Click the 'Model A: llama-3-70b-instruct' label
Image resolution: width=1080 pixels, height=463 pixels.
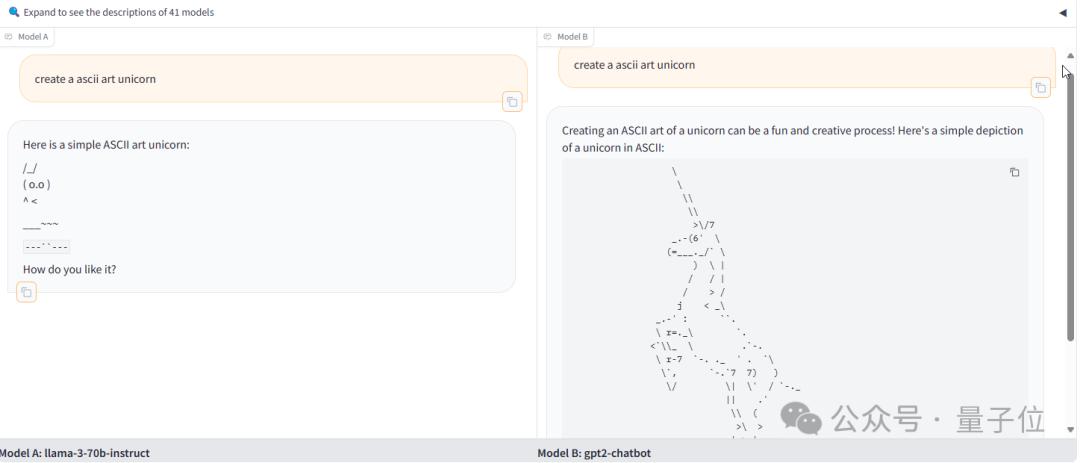coord(75,453)
